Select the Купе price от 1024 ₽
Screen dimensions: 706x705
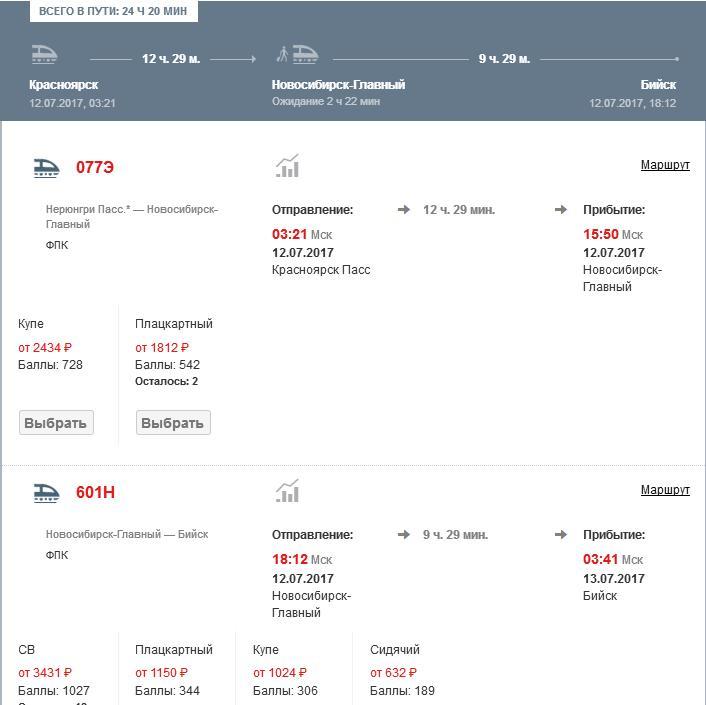[x=280, y=673]
